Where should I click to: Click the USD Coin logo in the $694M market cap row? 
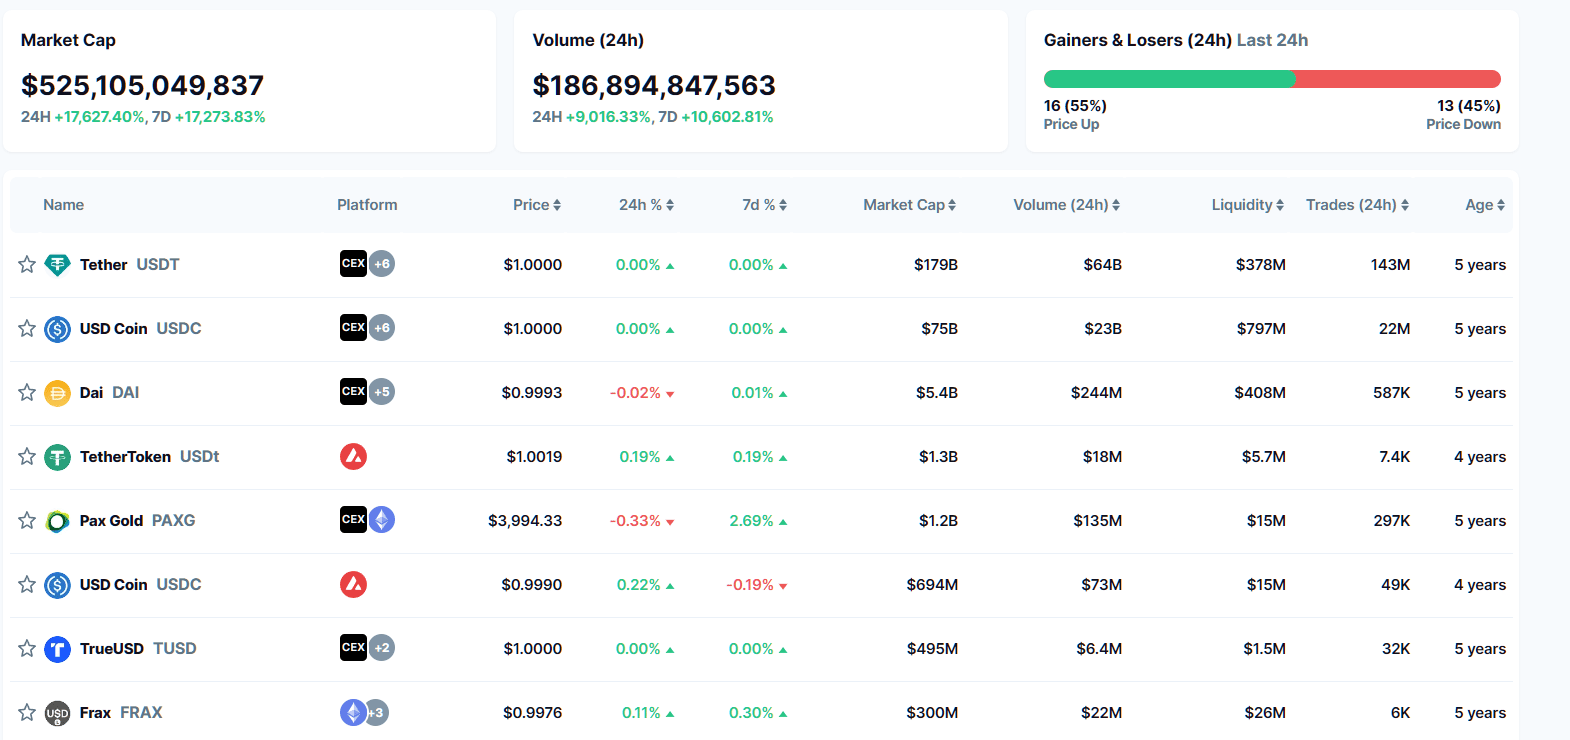58,584
